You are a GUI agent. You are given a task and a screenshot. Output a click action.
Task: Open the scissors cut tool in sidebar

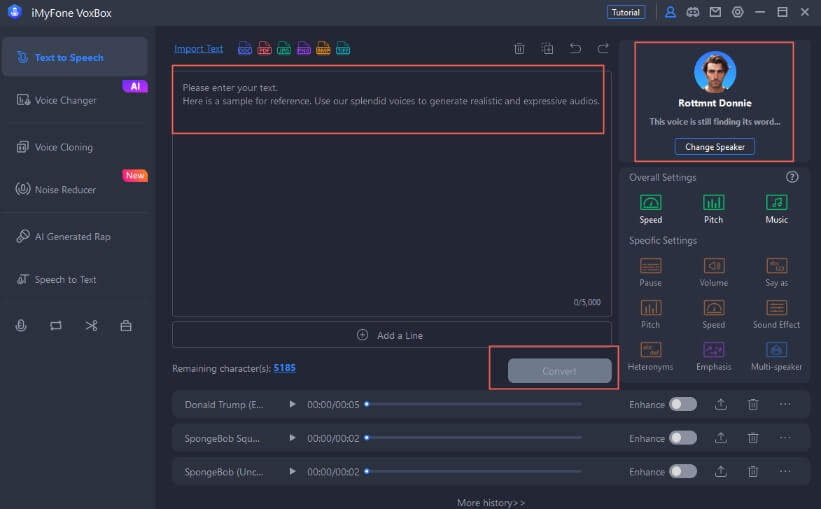click(x=91, y=326)
